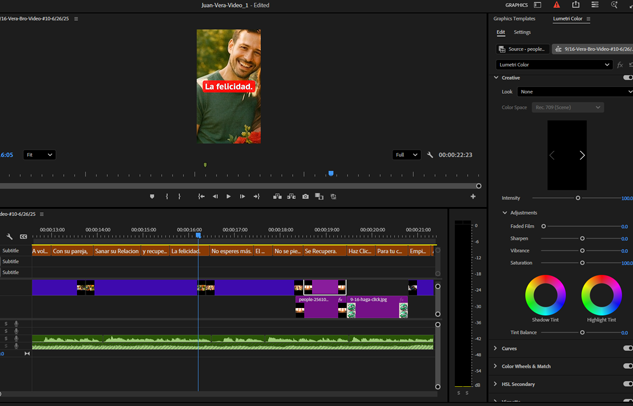633x406 pixels.
Task: Click the red warning alert icon
Action: (x=556, y=5)
